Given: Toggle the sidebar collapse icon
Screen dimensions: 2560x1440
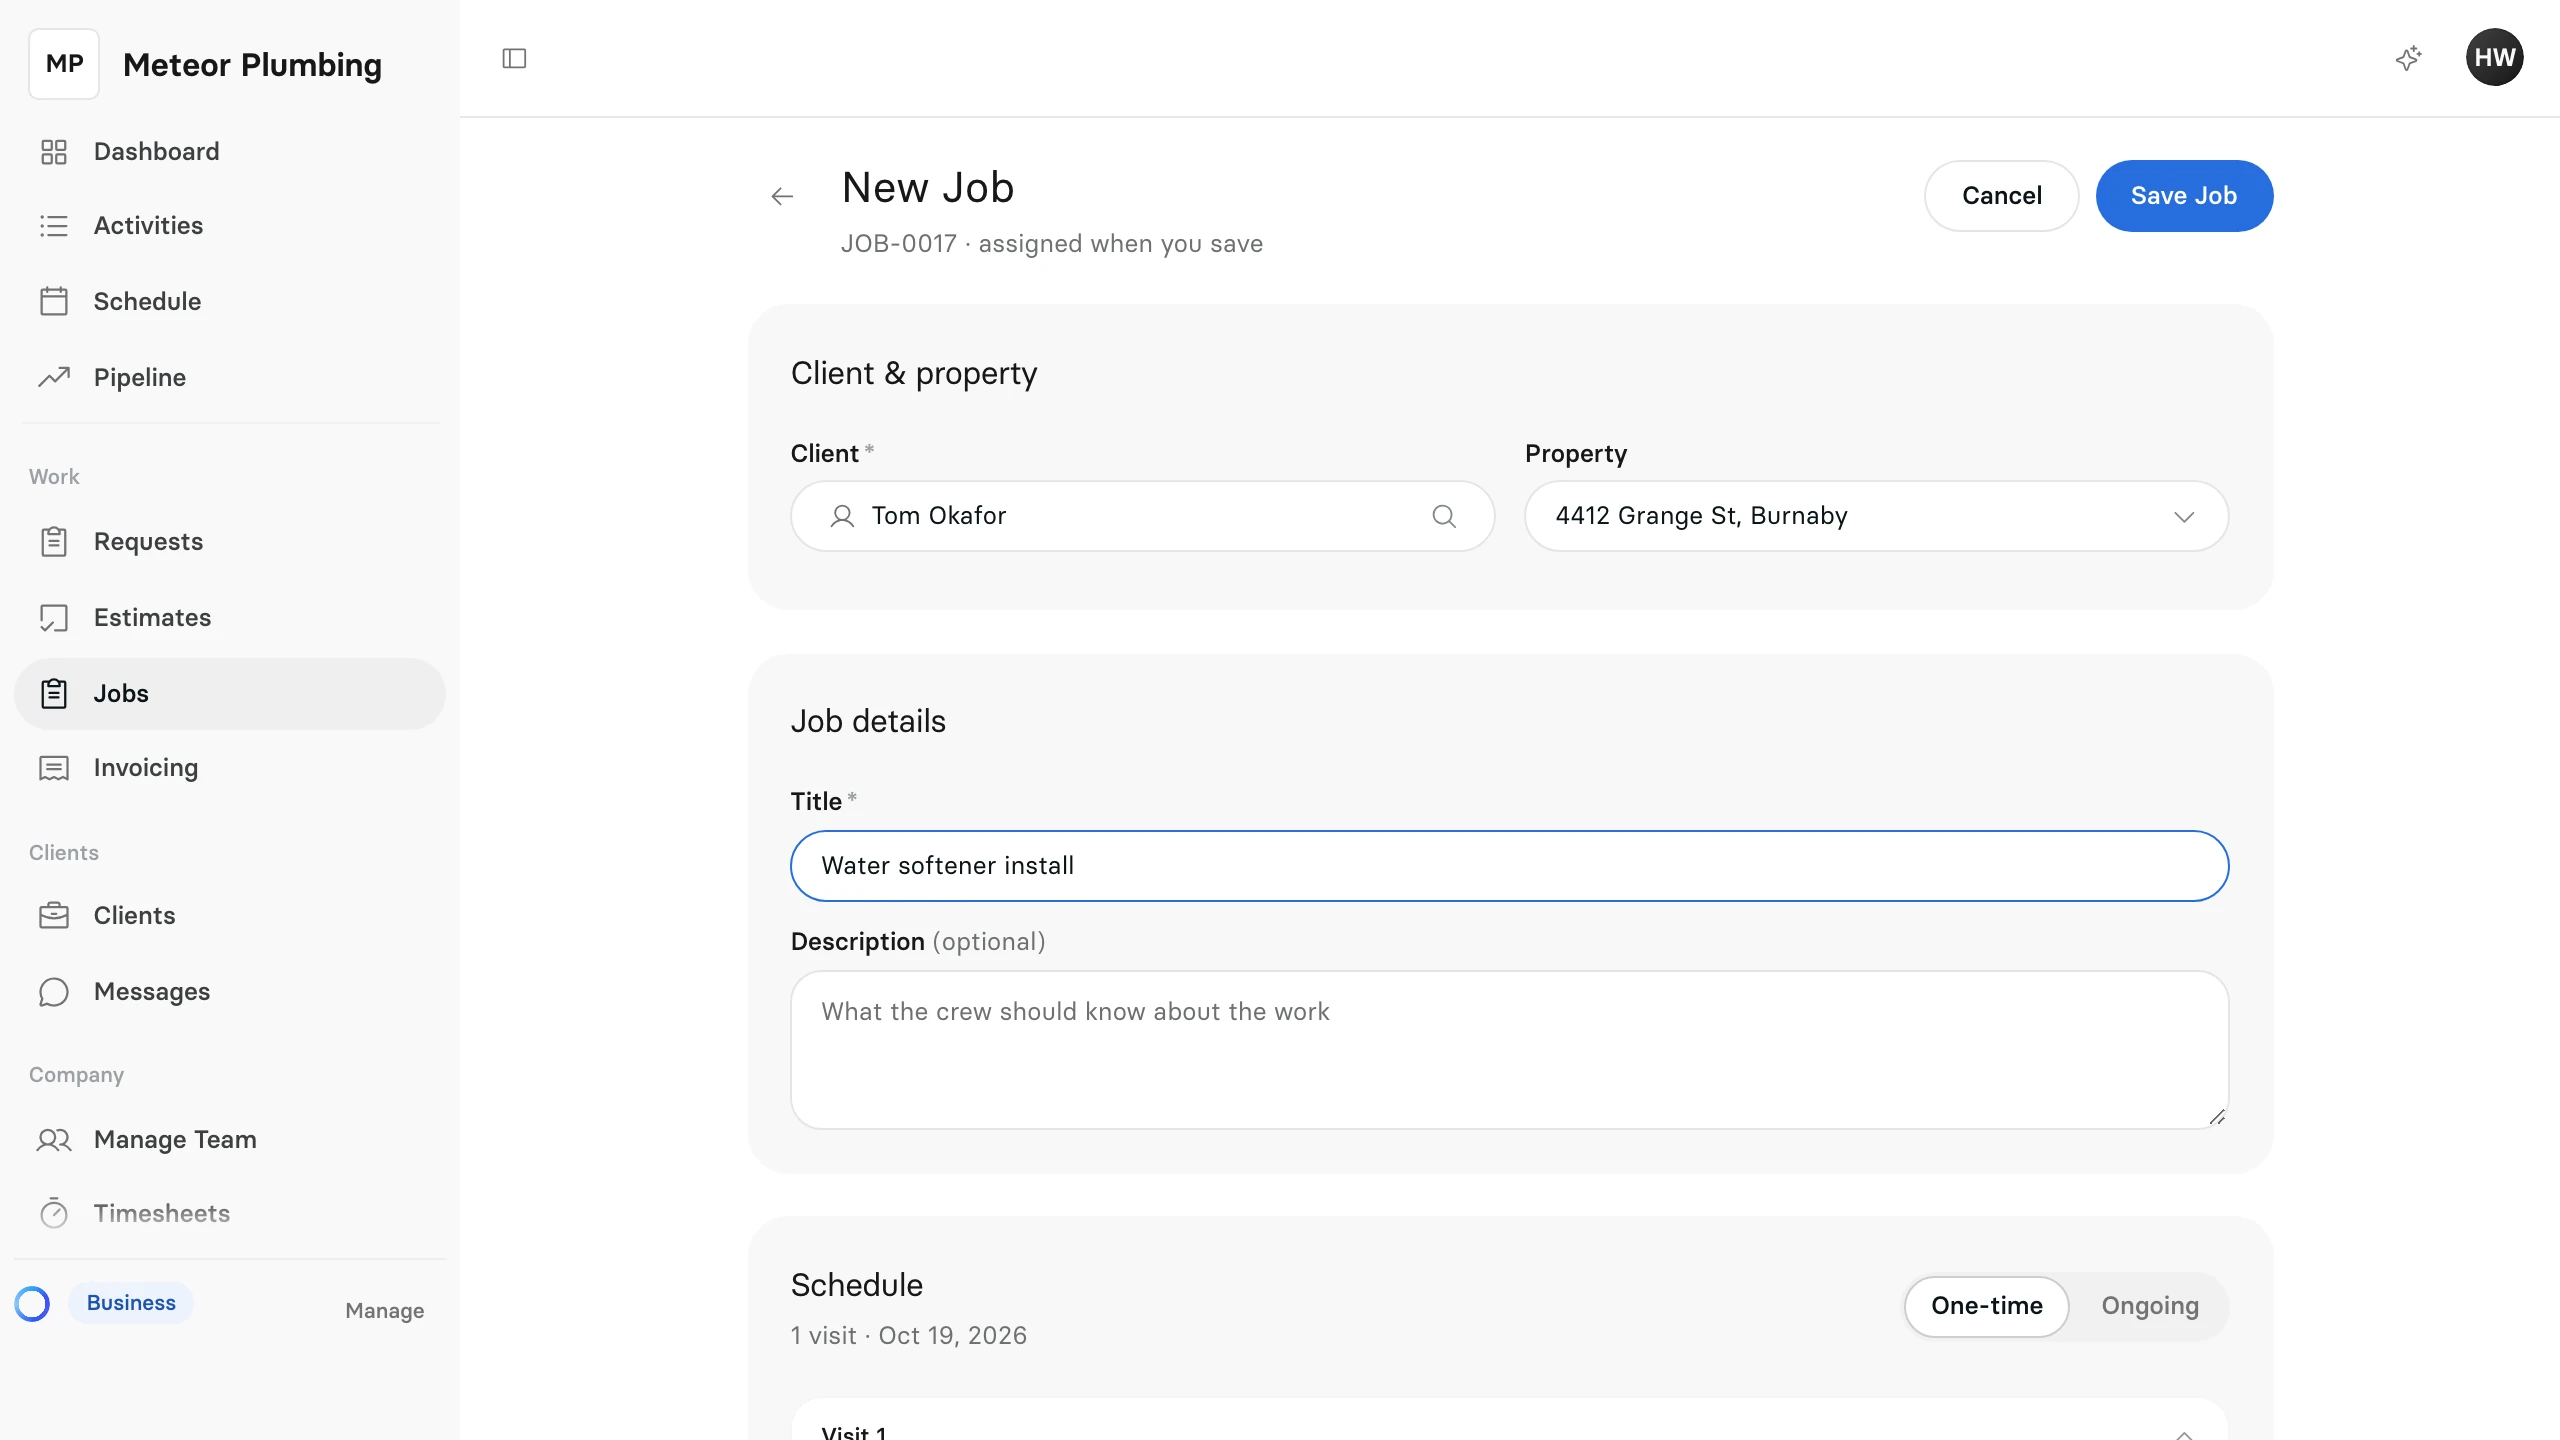Looking at the screenshot, I should [x=514, y=59].
